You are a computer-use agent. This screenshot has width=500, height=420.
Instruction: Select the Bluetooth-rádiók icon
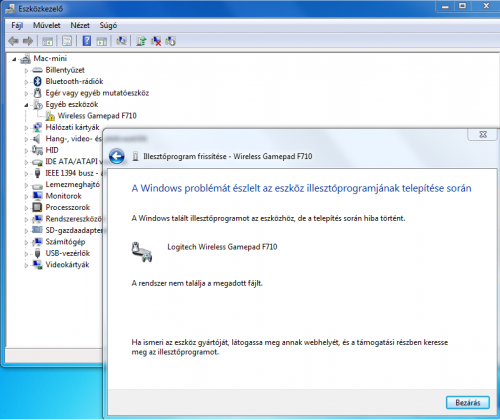point(37,81)
